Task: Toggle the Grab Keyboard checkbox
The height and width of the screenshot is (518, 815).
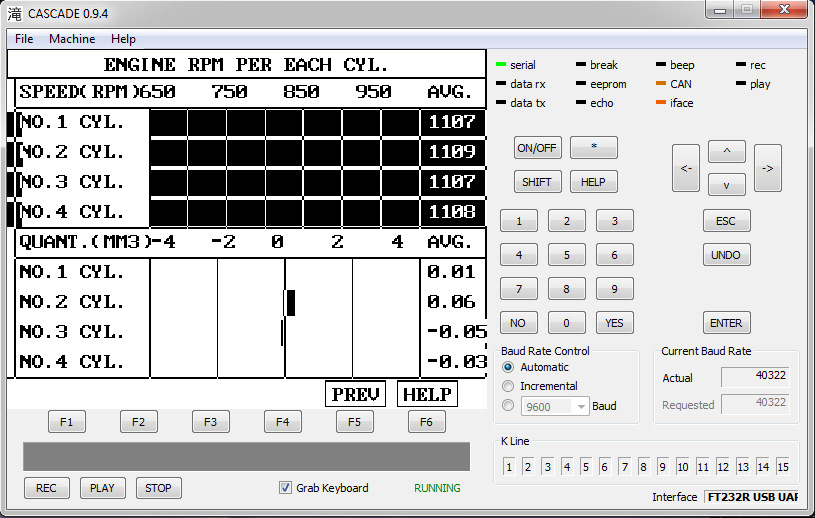Action: (286, 488)
